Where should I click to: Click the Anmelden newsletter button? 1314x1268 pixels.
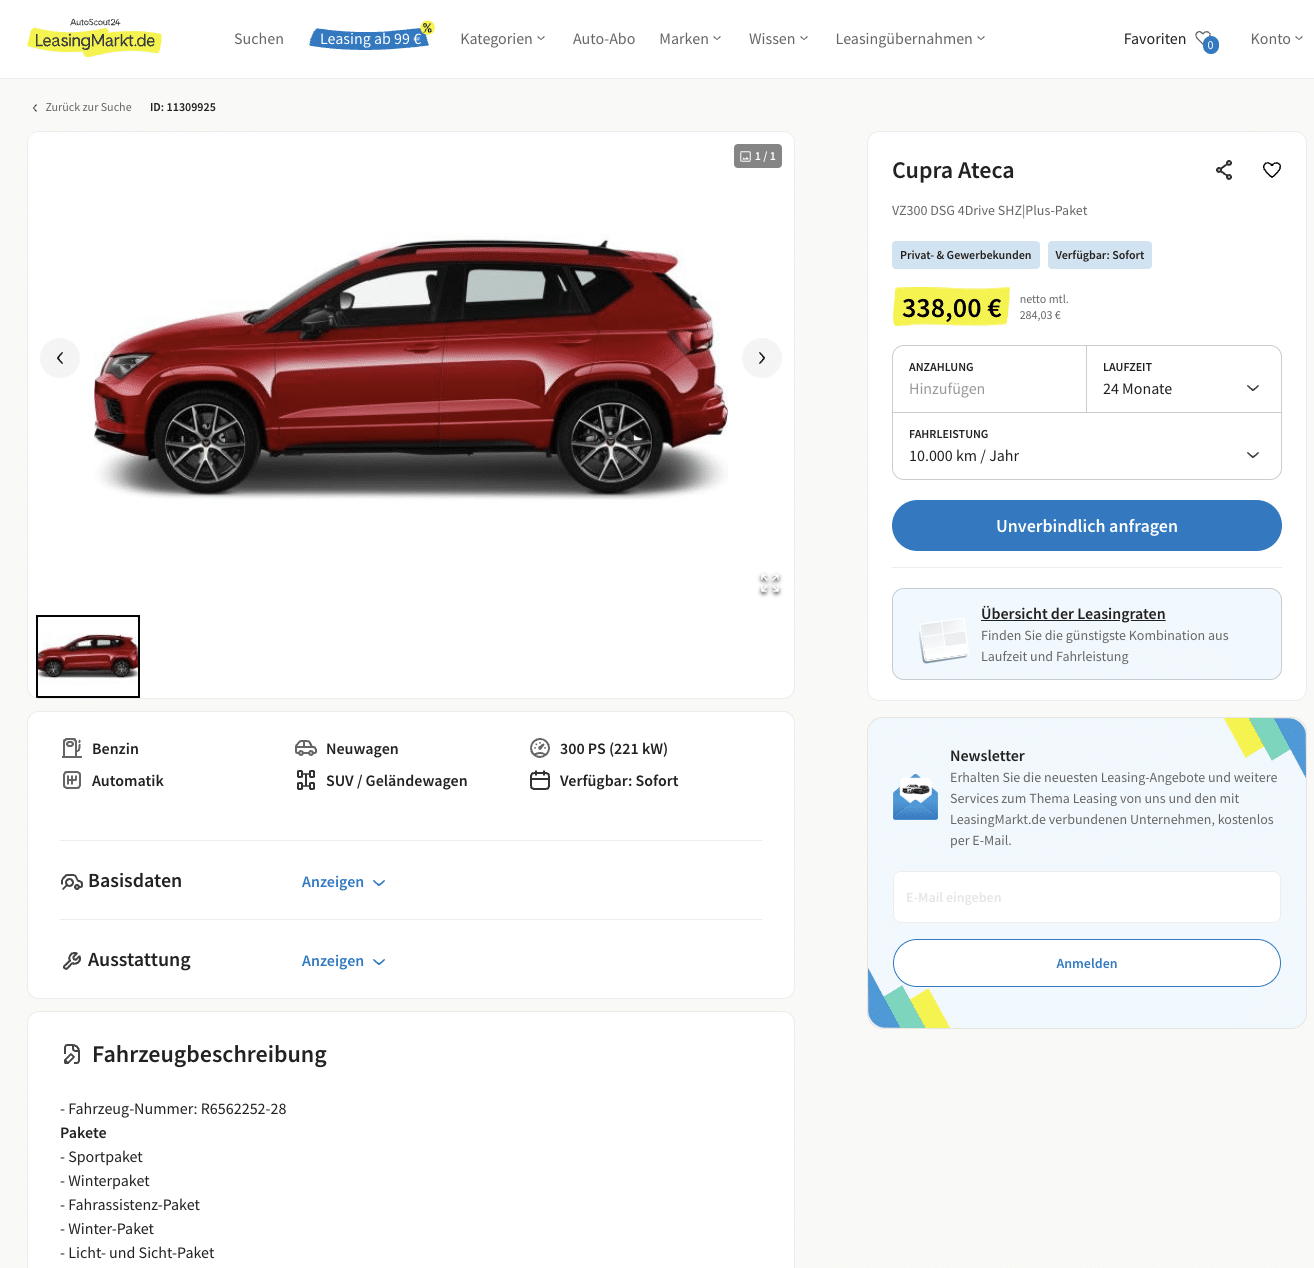(x=1087, y=963)
